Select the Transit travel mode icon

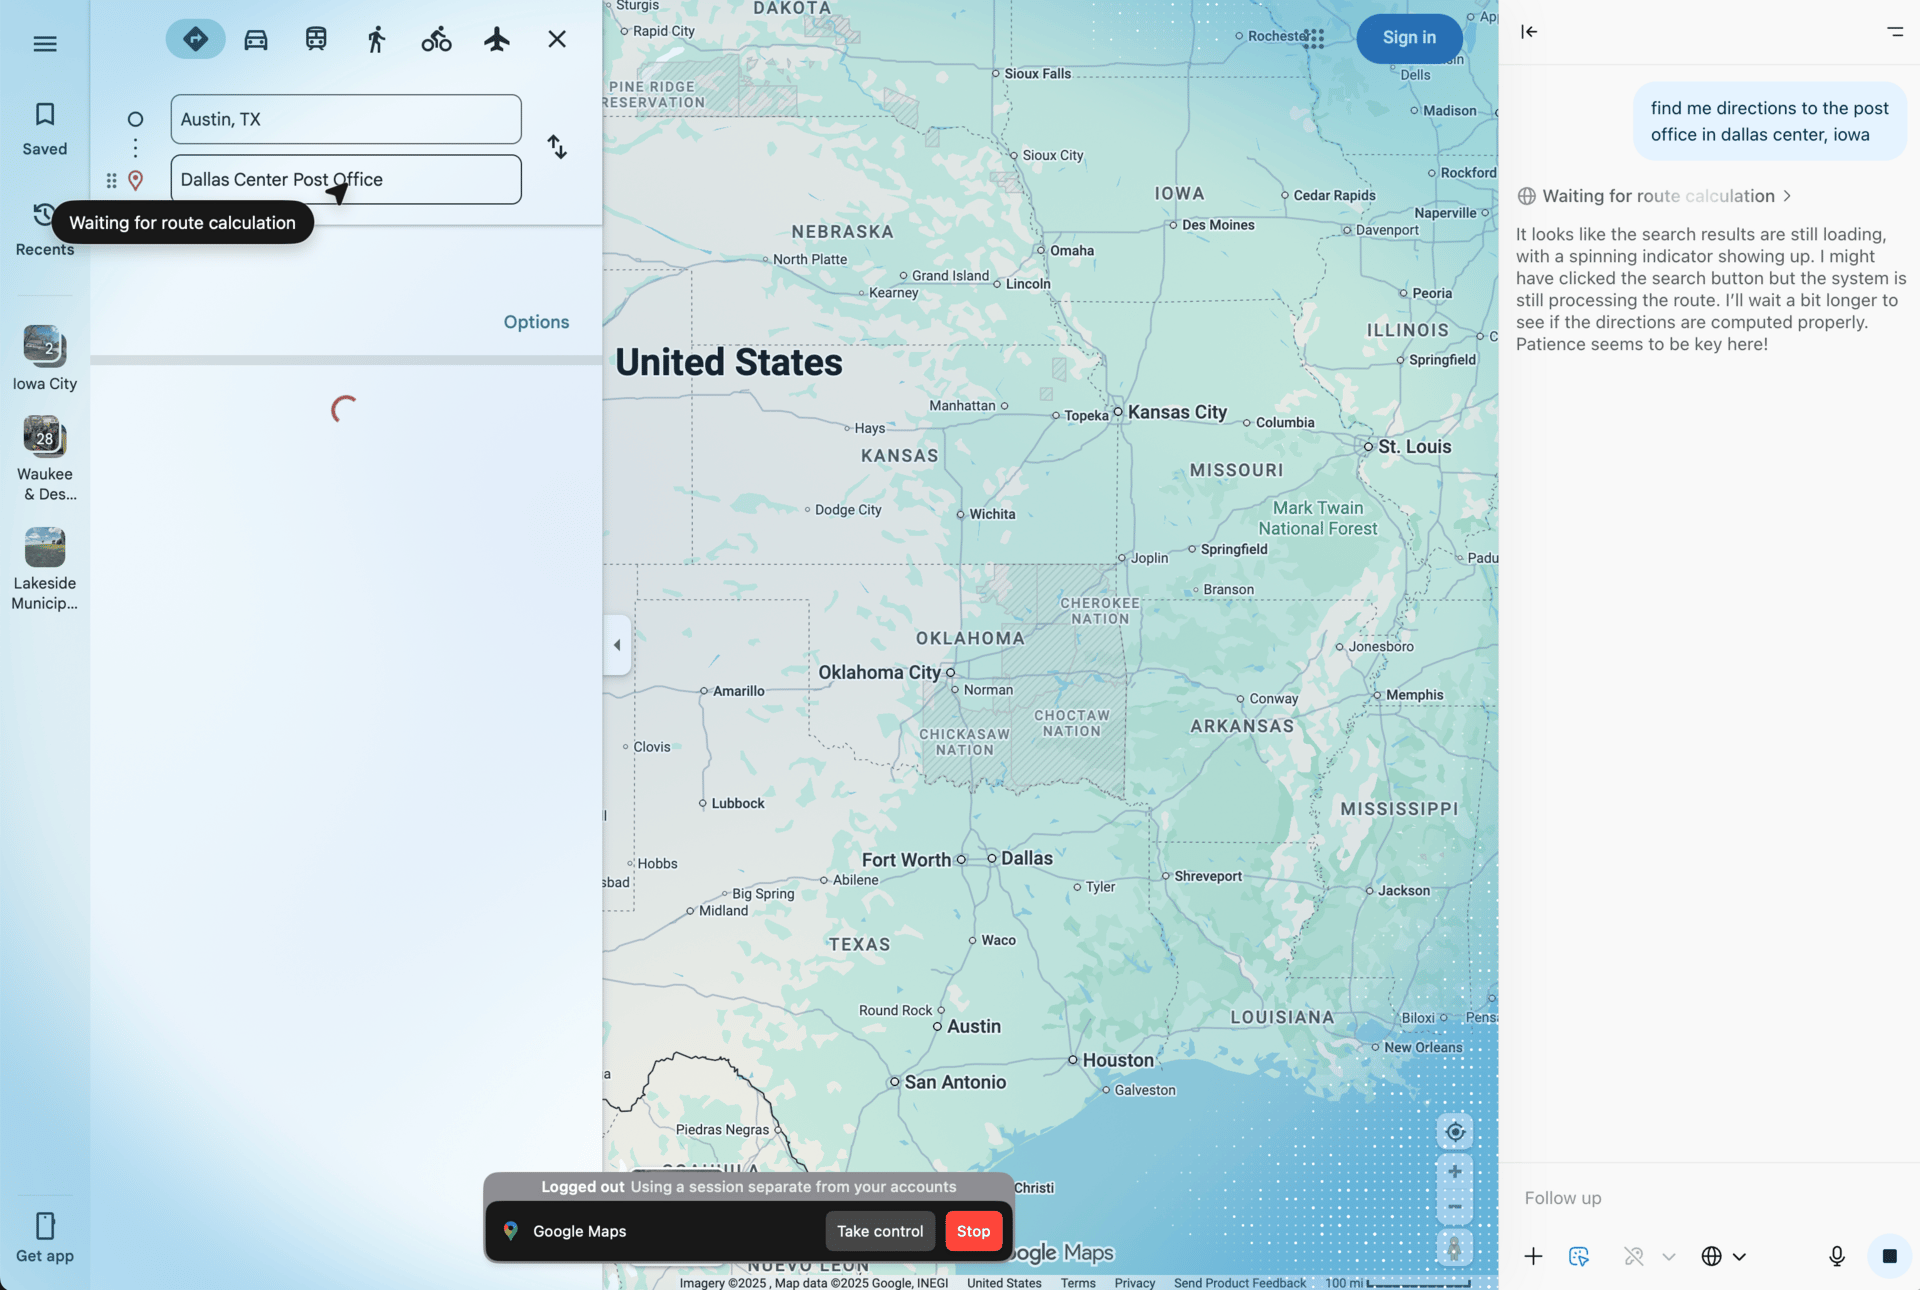[x=316, y=39]
